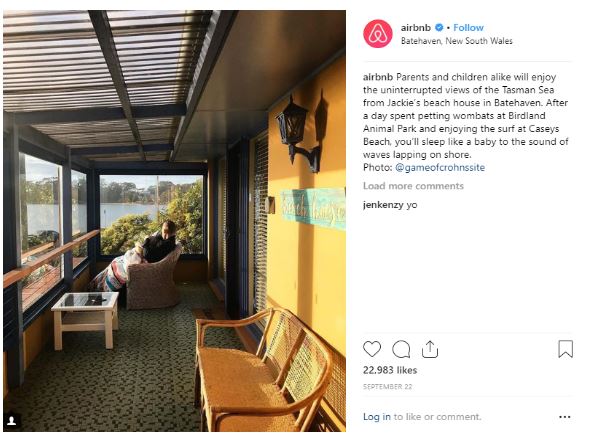Open the airbnb username in the header
This screenshot has height=436, width=600.
pos(416,28)
